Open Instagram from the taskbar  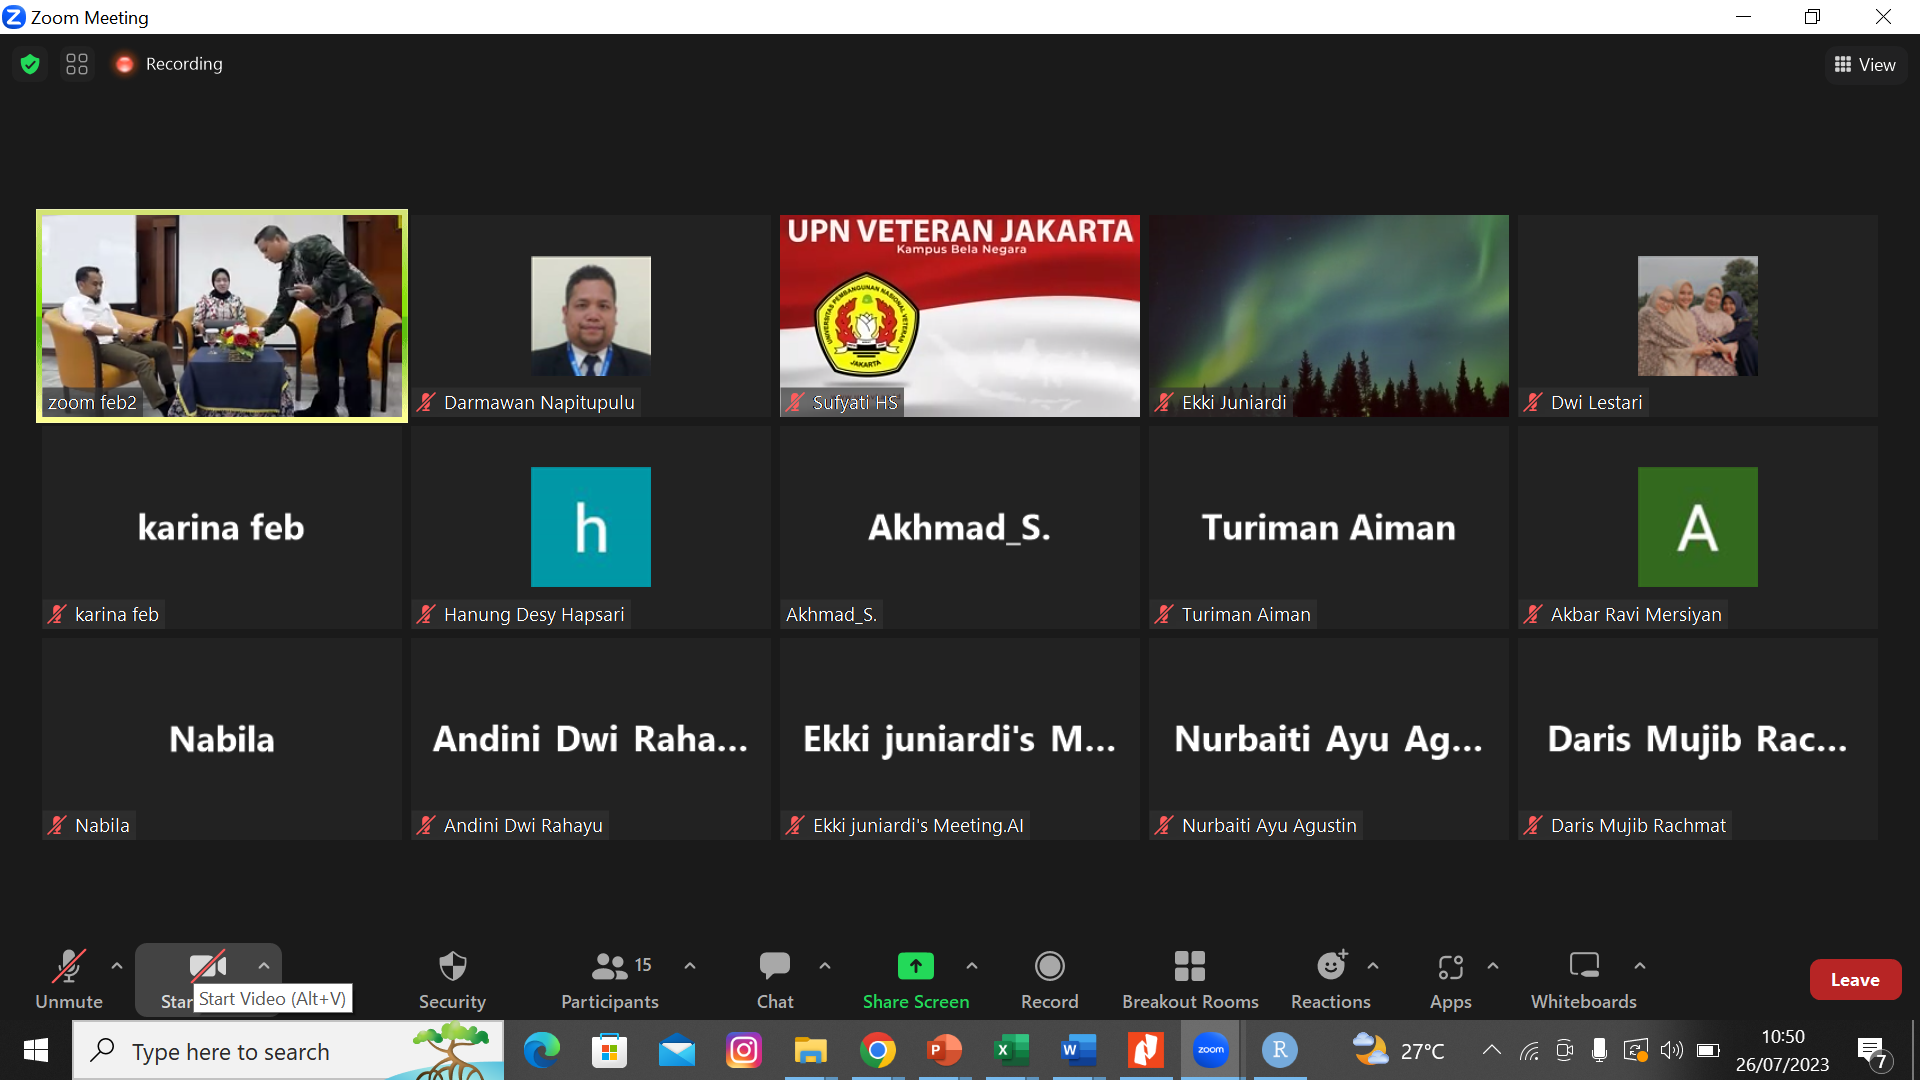(x=744, y=1050)
